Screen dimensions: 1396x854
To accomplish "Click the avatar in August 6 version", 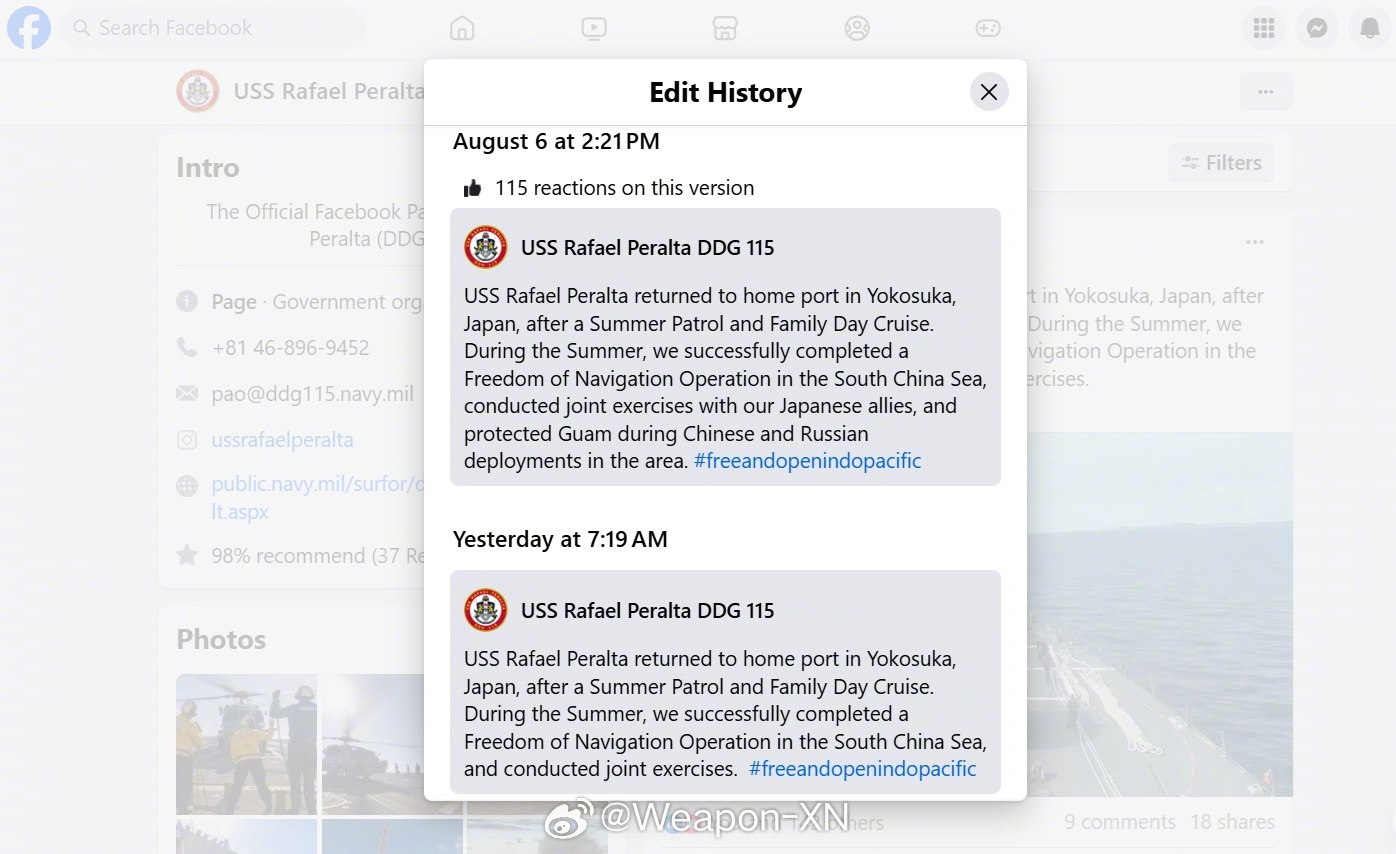I will point(486,247).
